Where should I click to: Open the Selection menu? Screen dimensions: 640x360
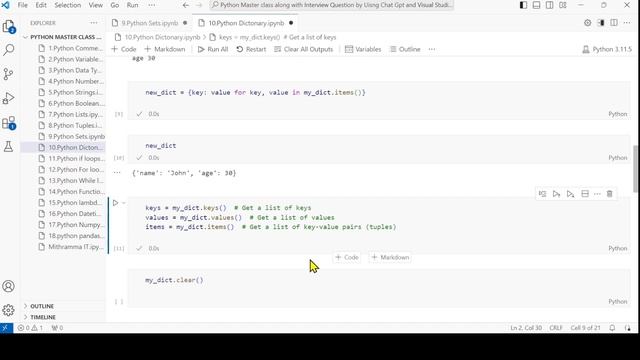click(x=68, y=5)
